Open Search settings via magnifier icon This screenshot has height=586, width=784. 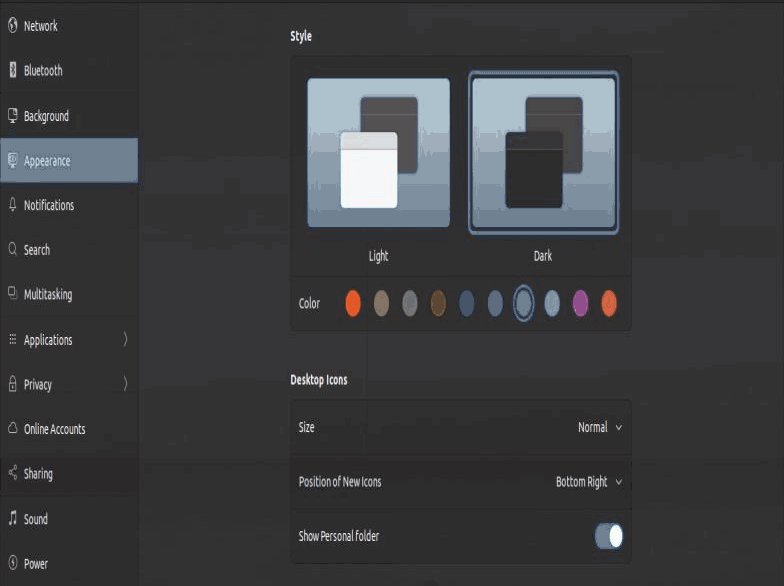click(x=13, y=249)
